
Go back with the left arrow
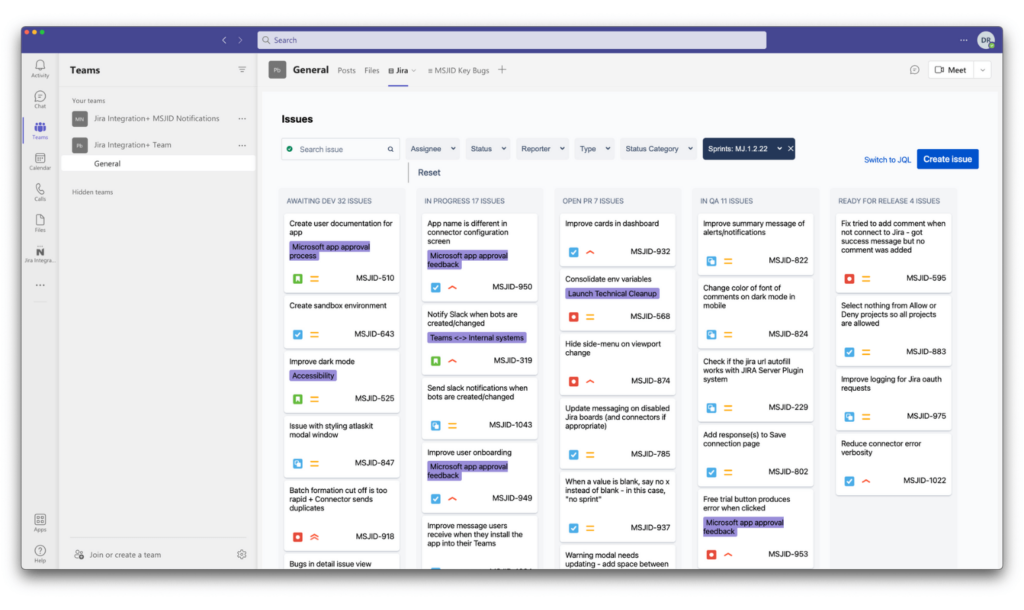point(224,40)
